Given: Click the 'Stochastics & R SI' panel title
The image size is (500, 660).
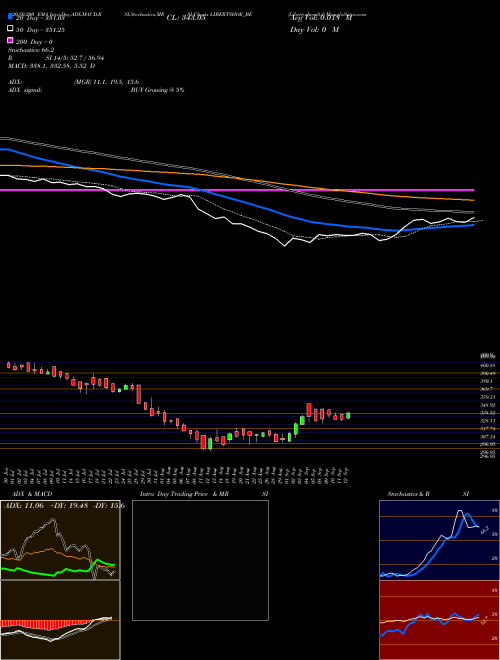Looking at the screenshot, I should point(428,494).
